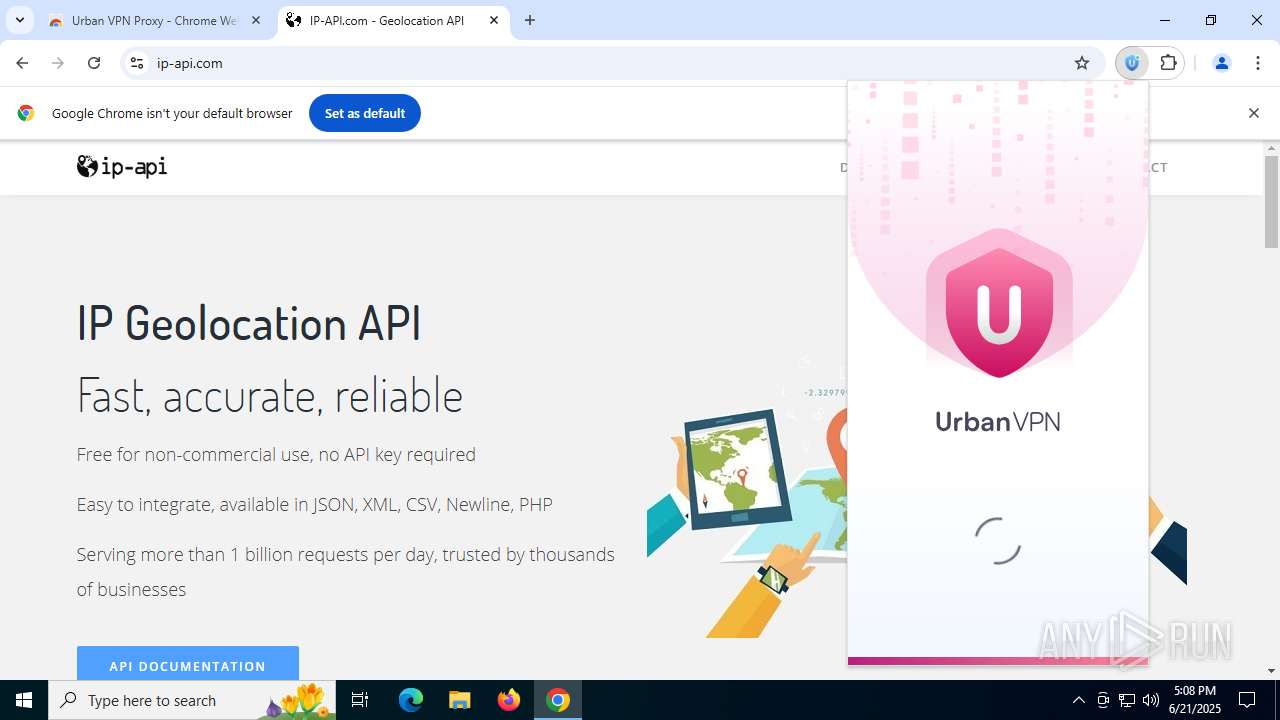This screenshot has width=1280, height=720.
Task: Open the volume control tray icon
Action: click(1151, 700)
